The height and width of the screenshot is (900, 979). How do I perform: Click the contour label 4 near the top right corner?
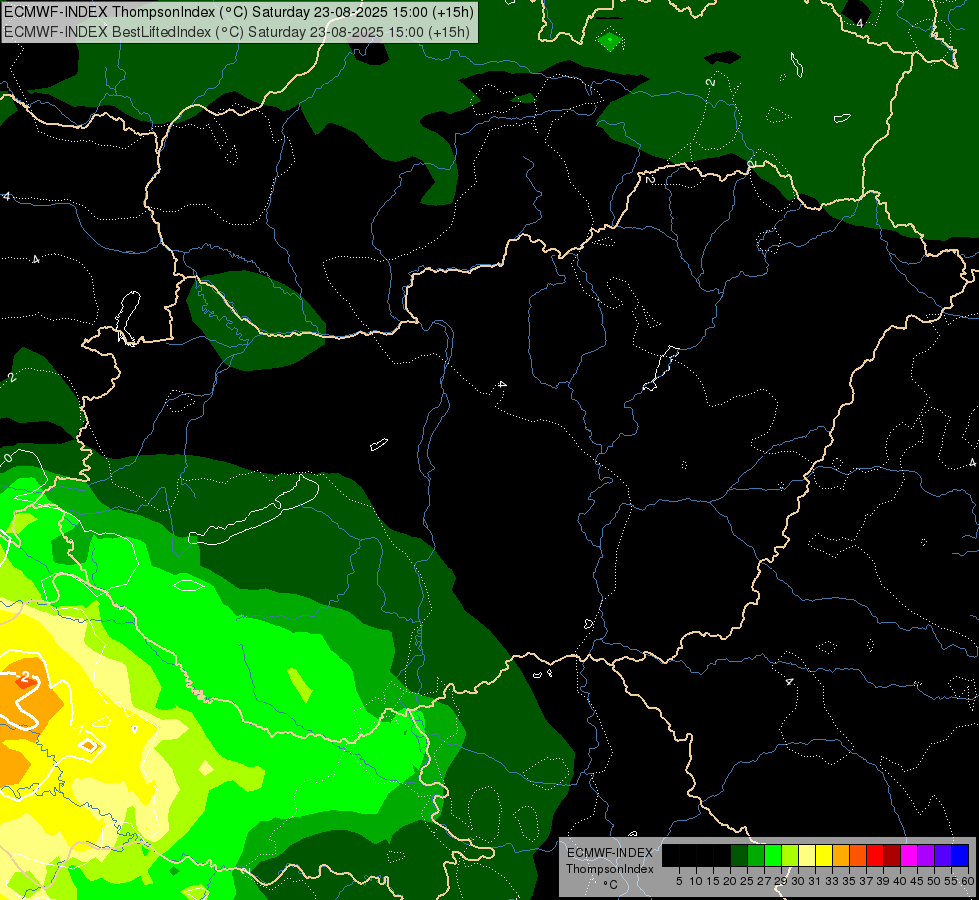click(860, 23)
